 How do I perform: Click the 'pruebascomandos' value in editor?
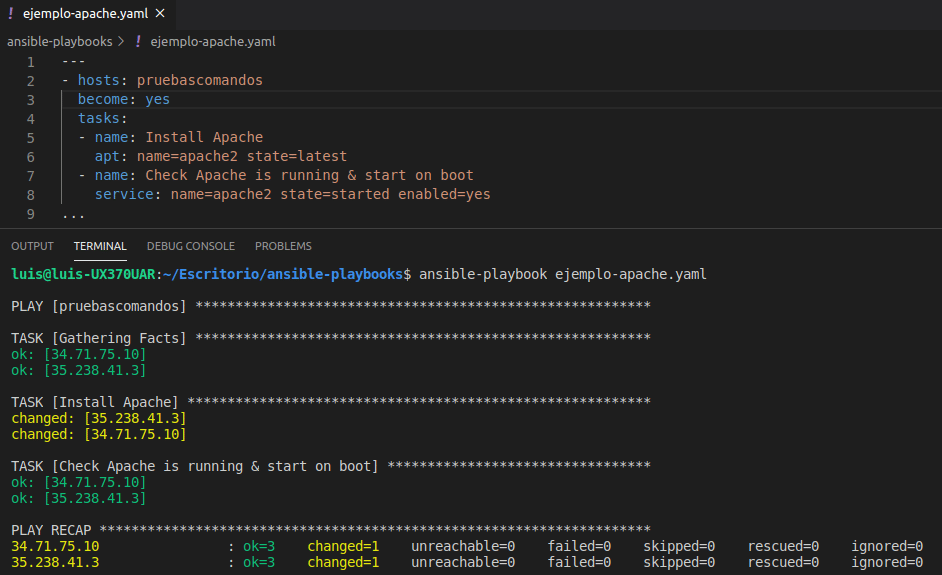click(x=199, y=81)
